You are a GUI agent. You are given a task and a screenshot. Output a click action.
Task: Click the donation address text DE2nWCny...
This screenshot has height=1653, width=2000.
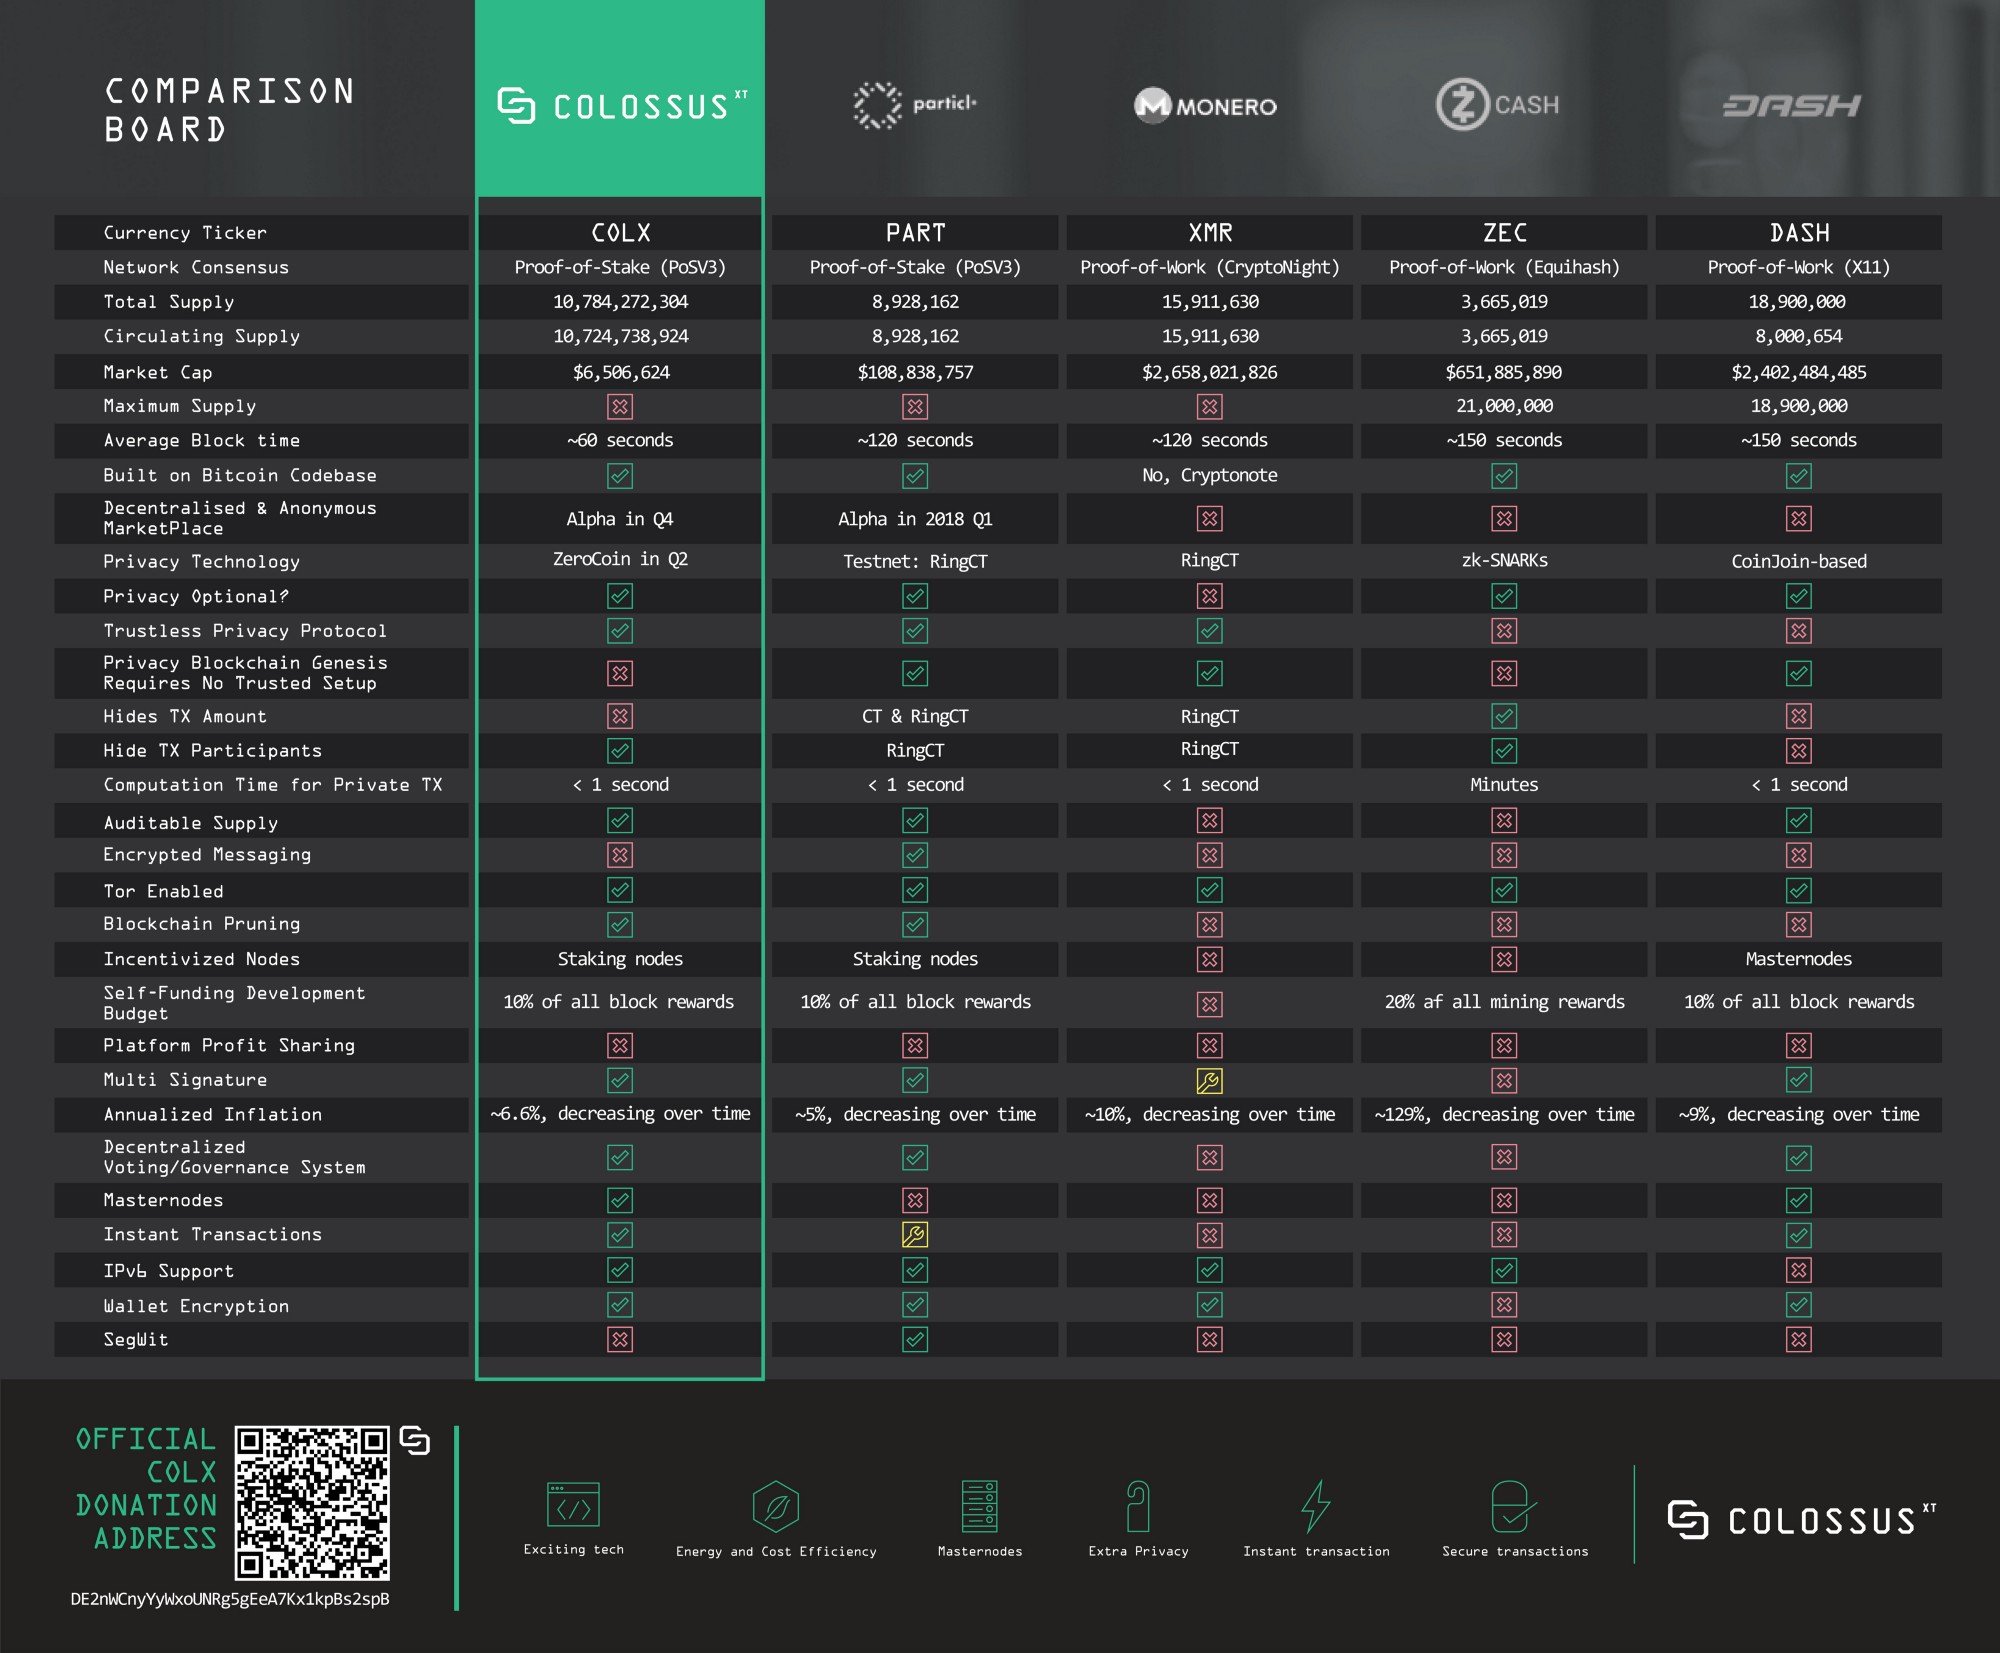coord(230,1598)
